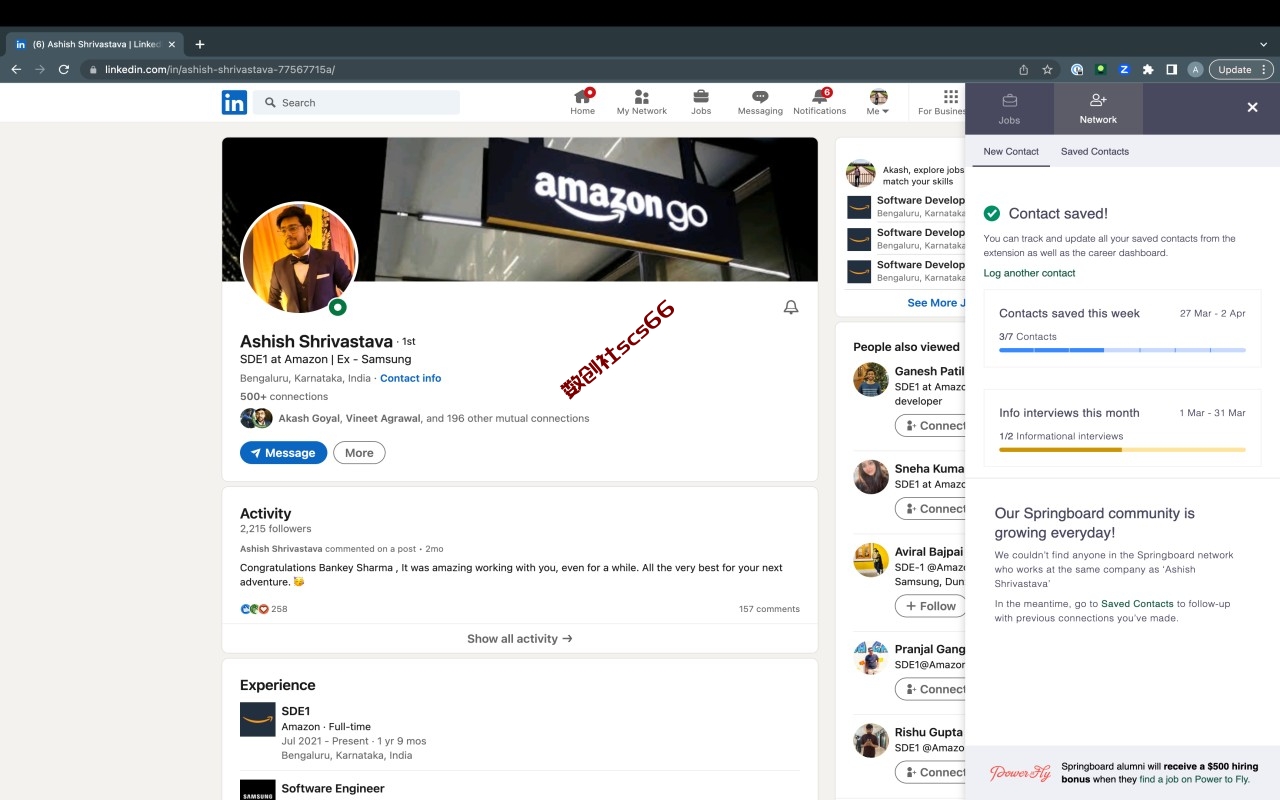The width and height of the screenshot is (1280, 800).
Task: Select the New Contact tab
Action: (1011, 151)
